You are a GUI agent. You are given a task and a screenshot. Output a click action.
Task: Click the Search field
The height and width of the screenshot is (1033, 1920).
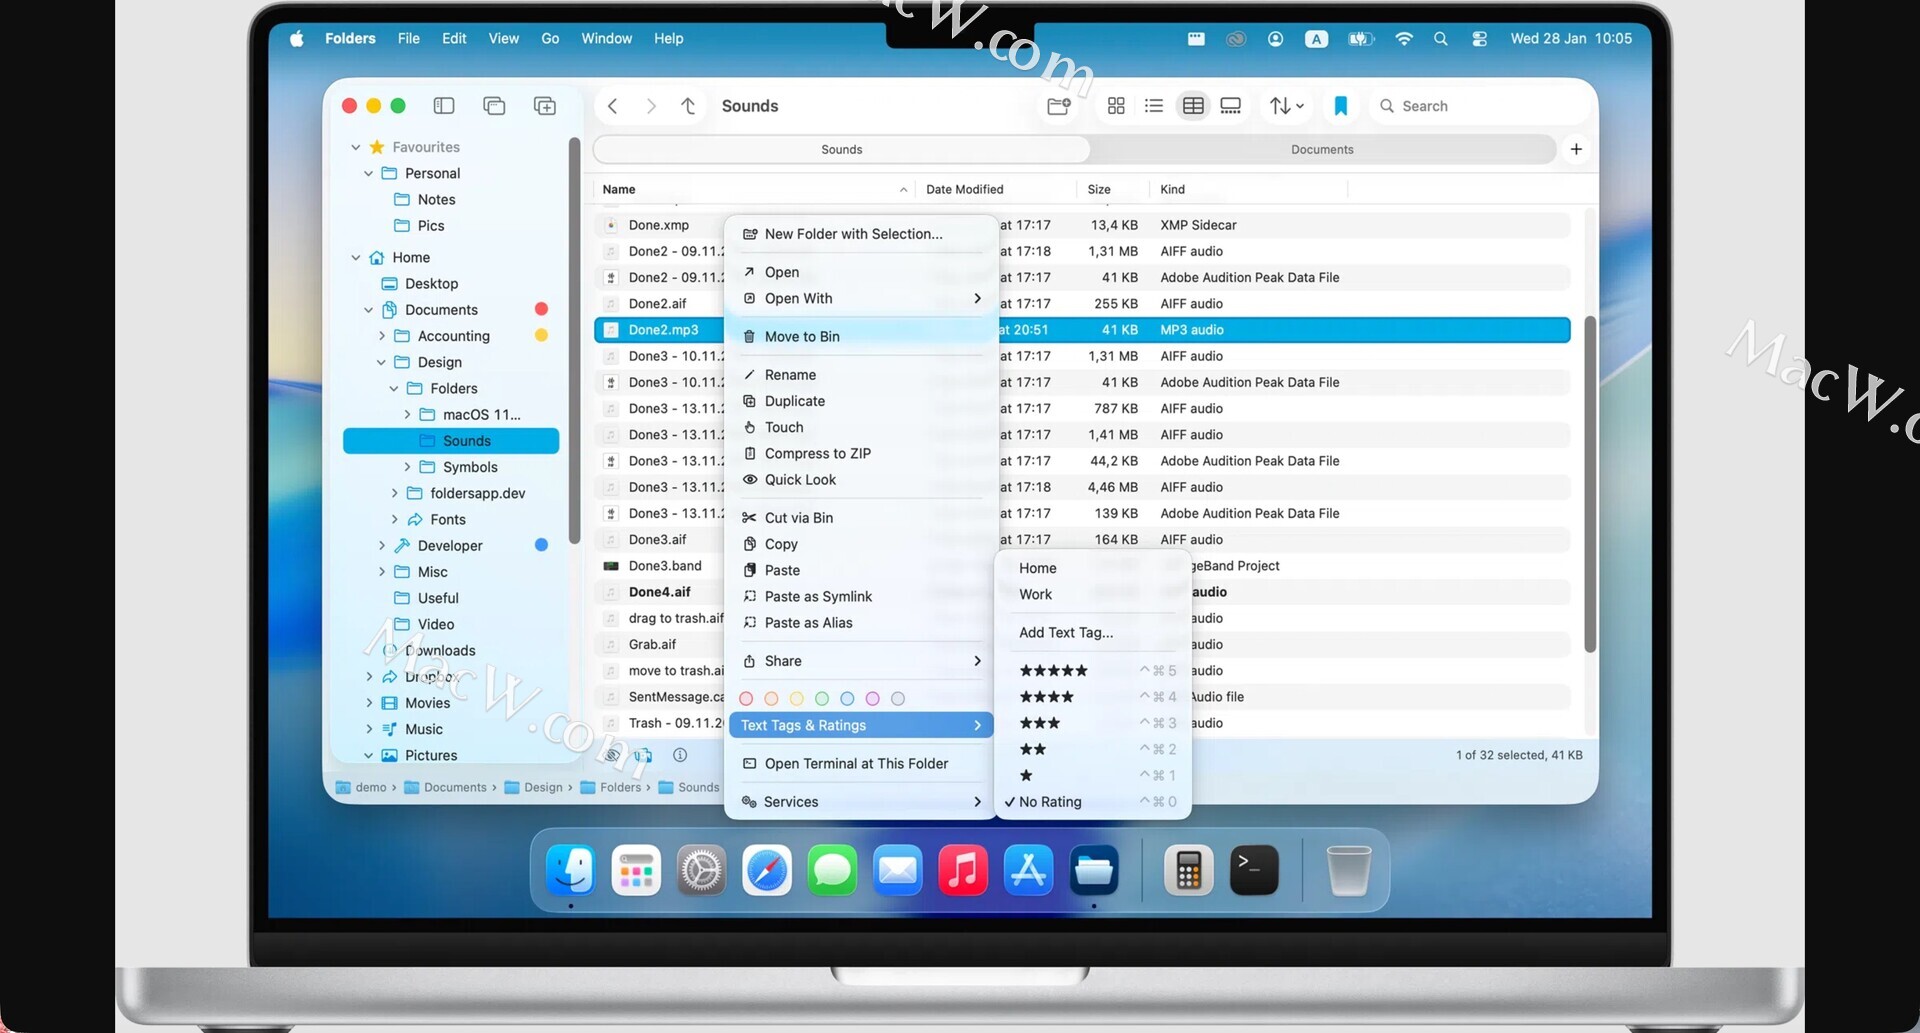pyautogui.click(x=1480, y=106)
